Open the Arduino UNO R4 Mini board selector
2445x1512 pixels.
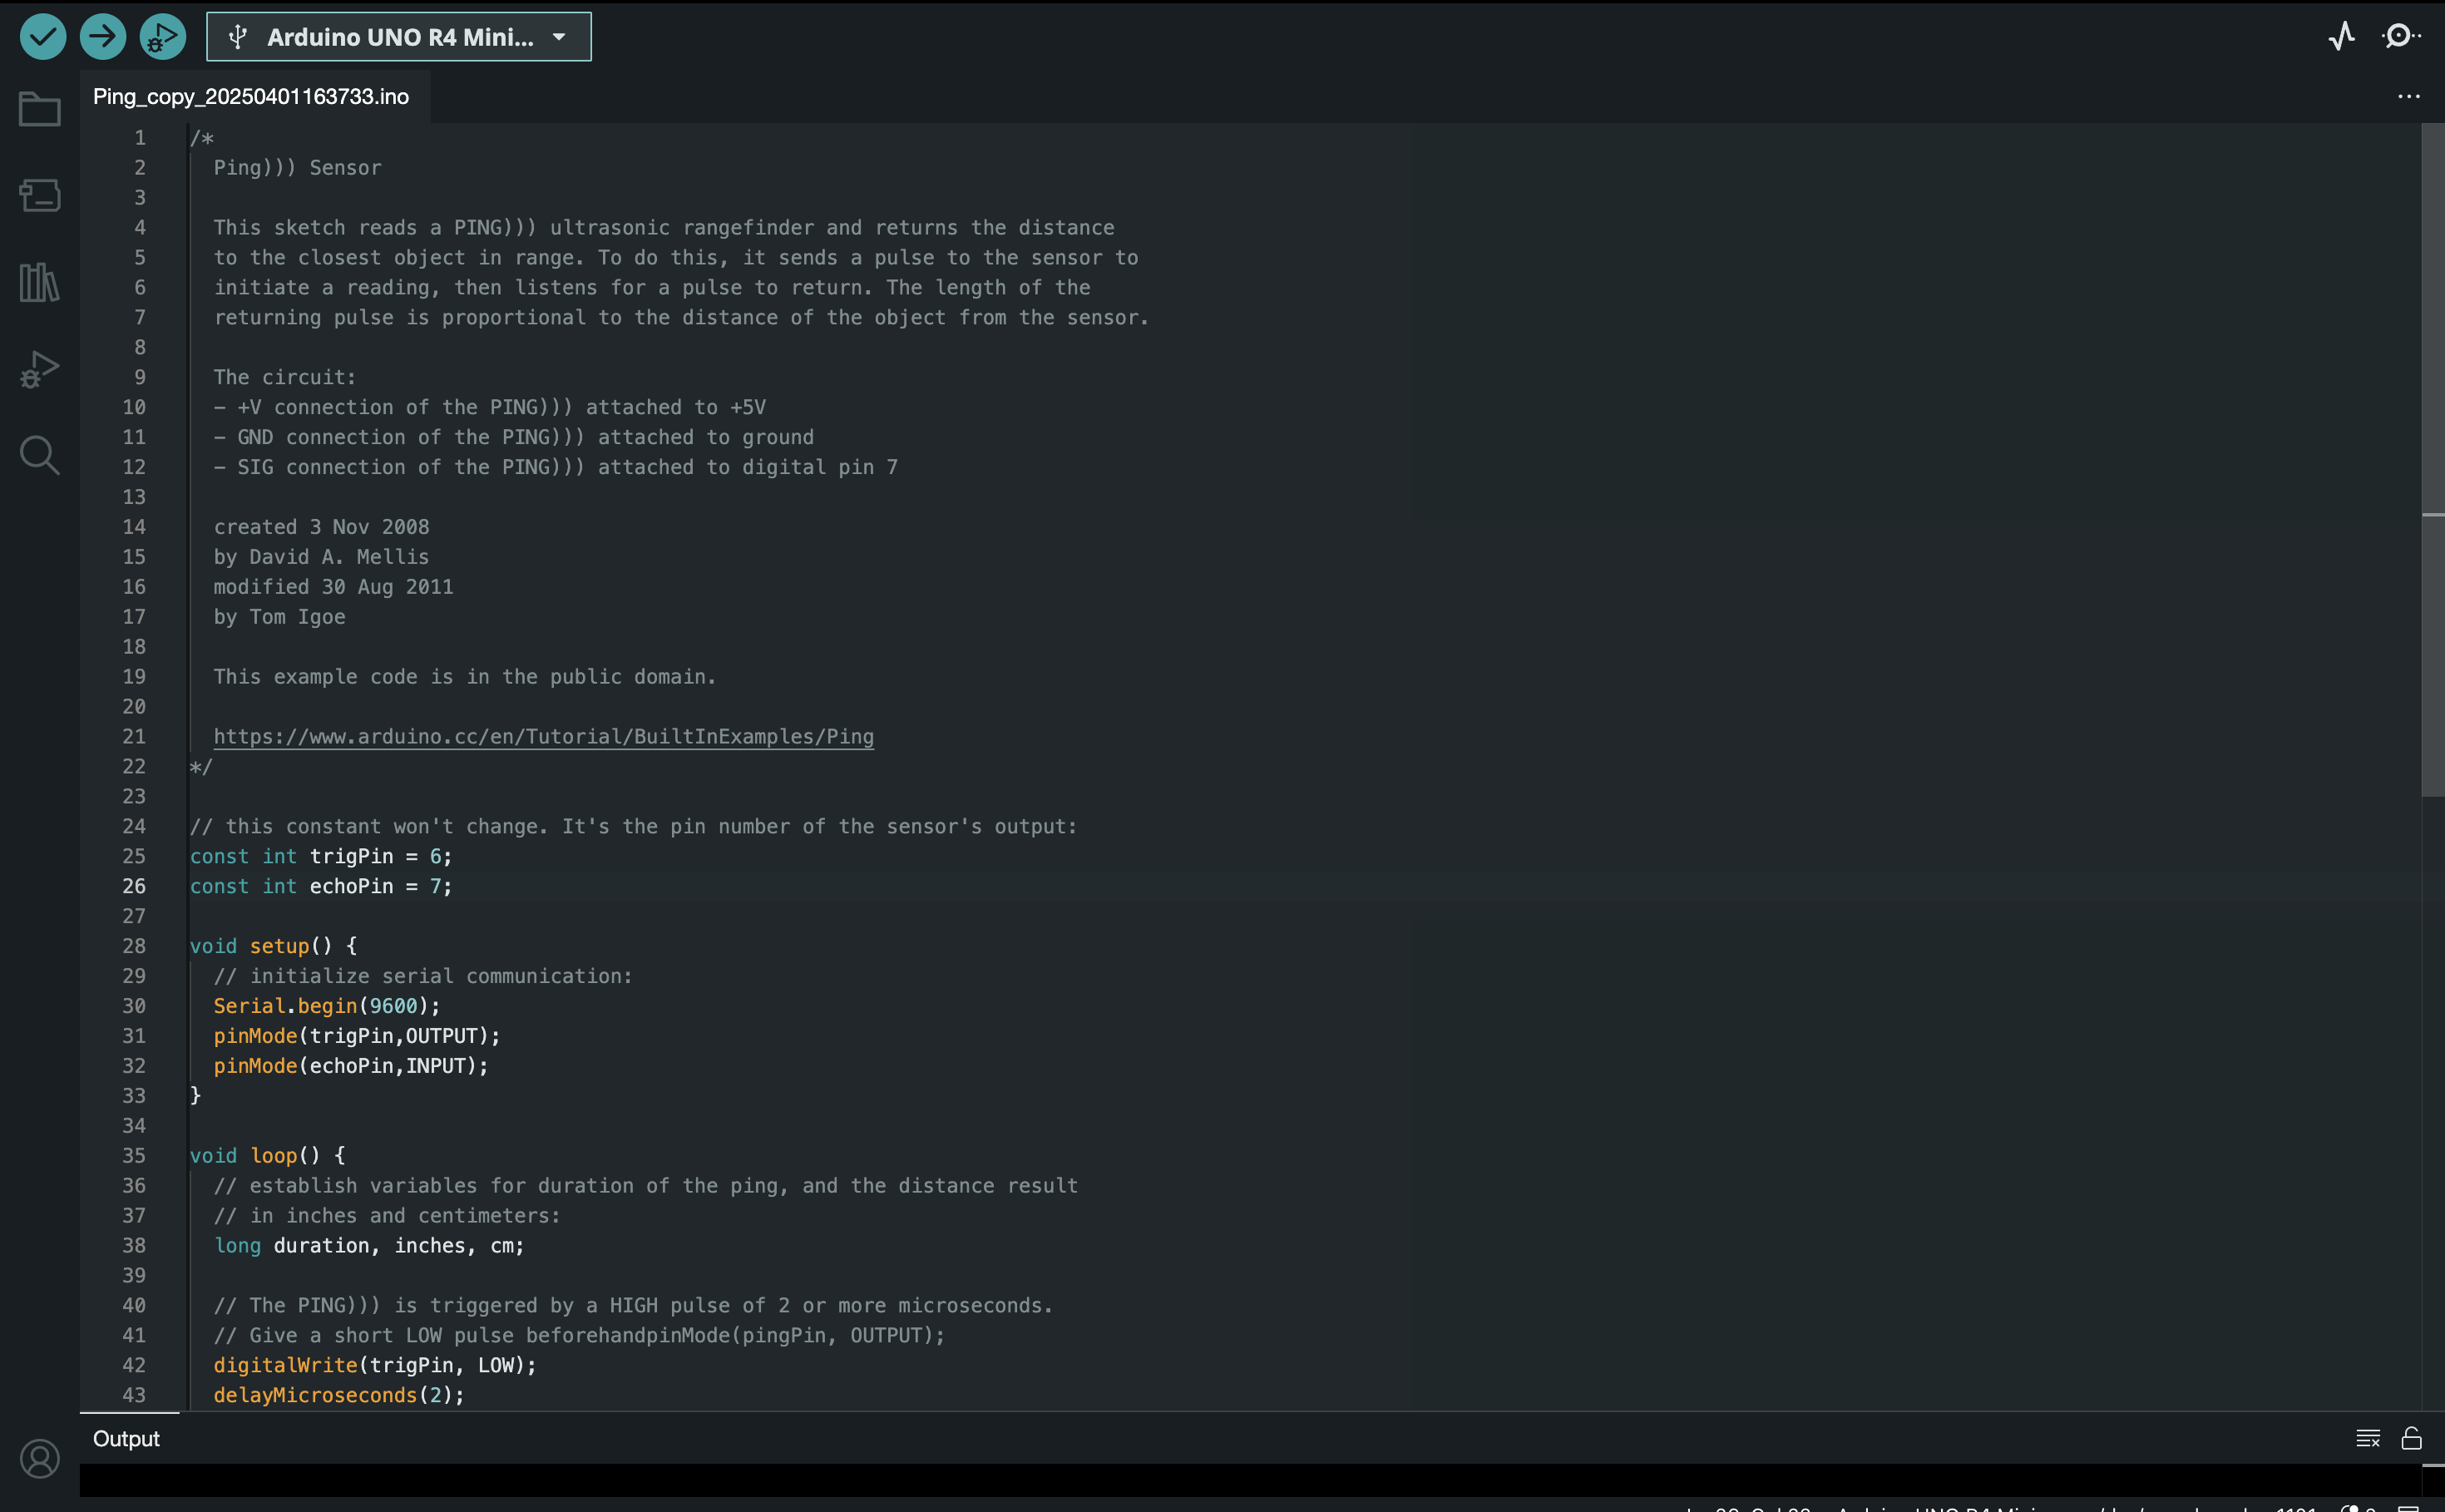[x=399, y=37]
